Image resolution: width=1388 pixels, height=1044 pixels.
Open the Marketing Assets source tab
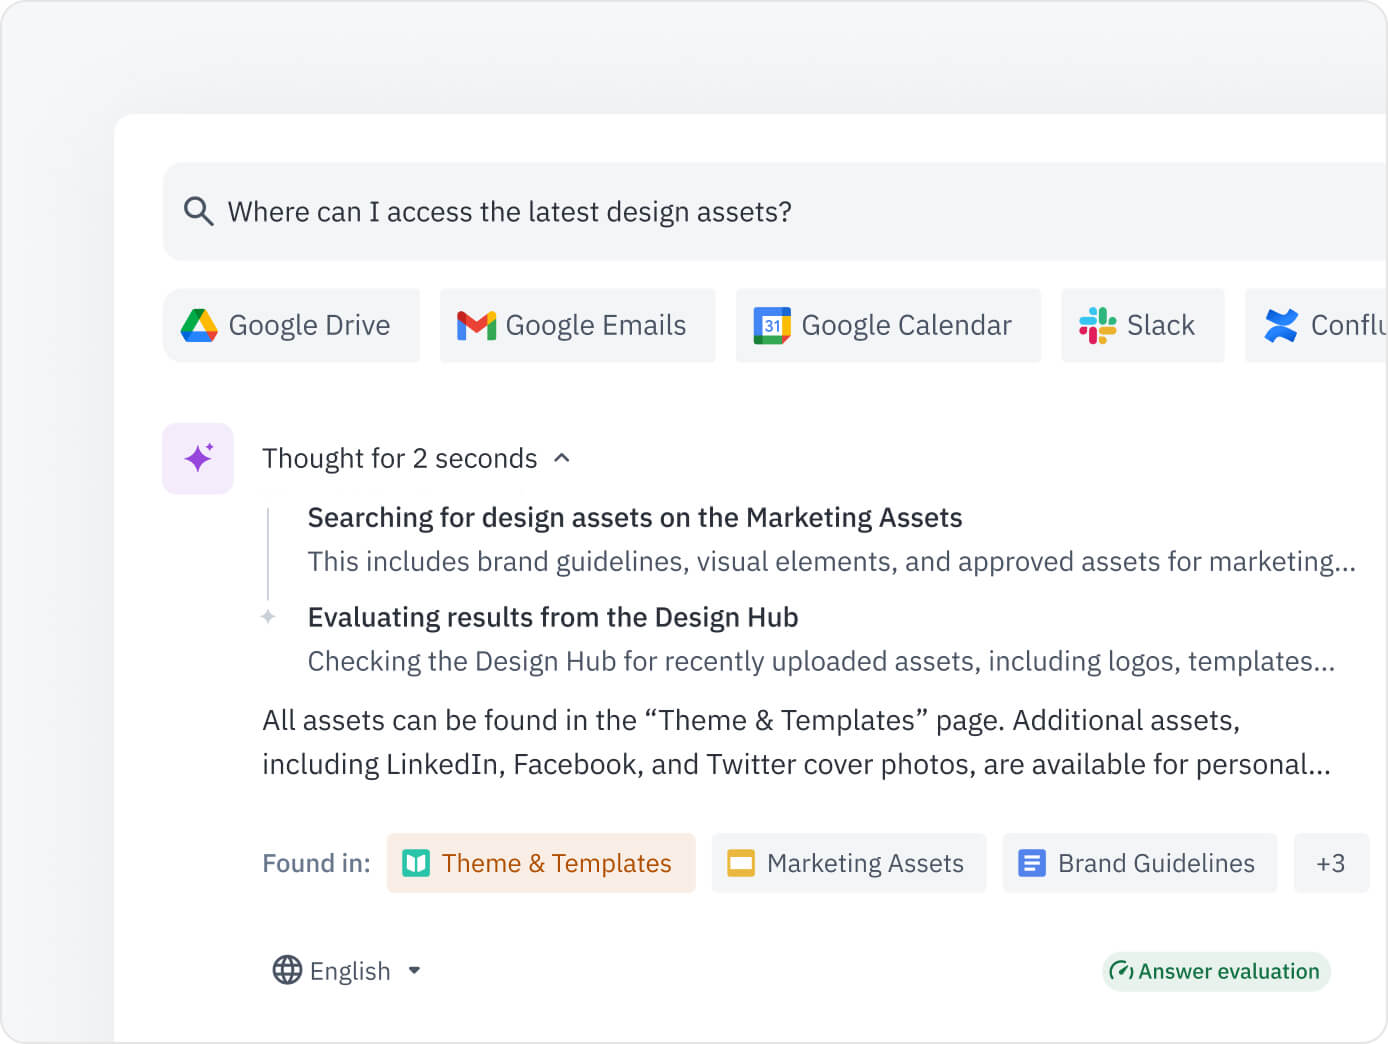848,862
